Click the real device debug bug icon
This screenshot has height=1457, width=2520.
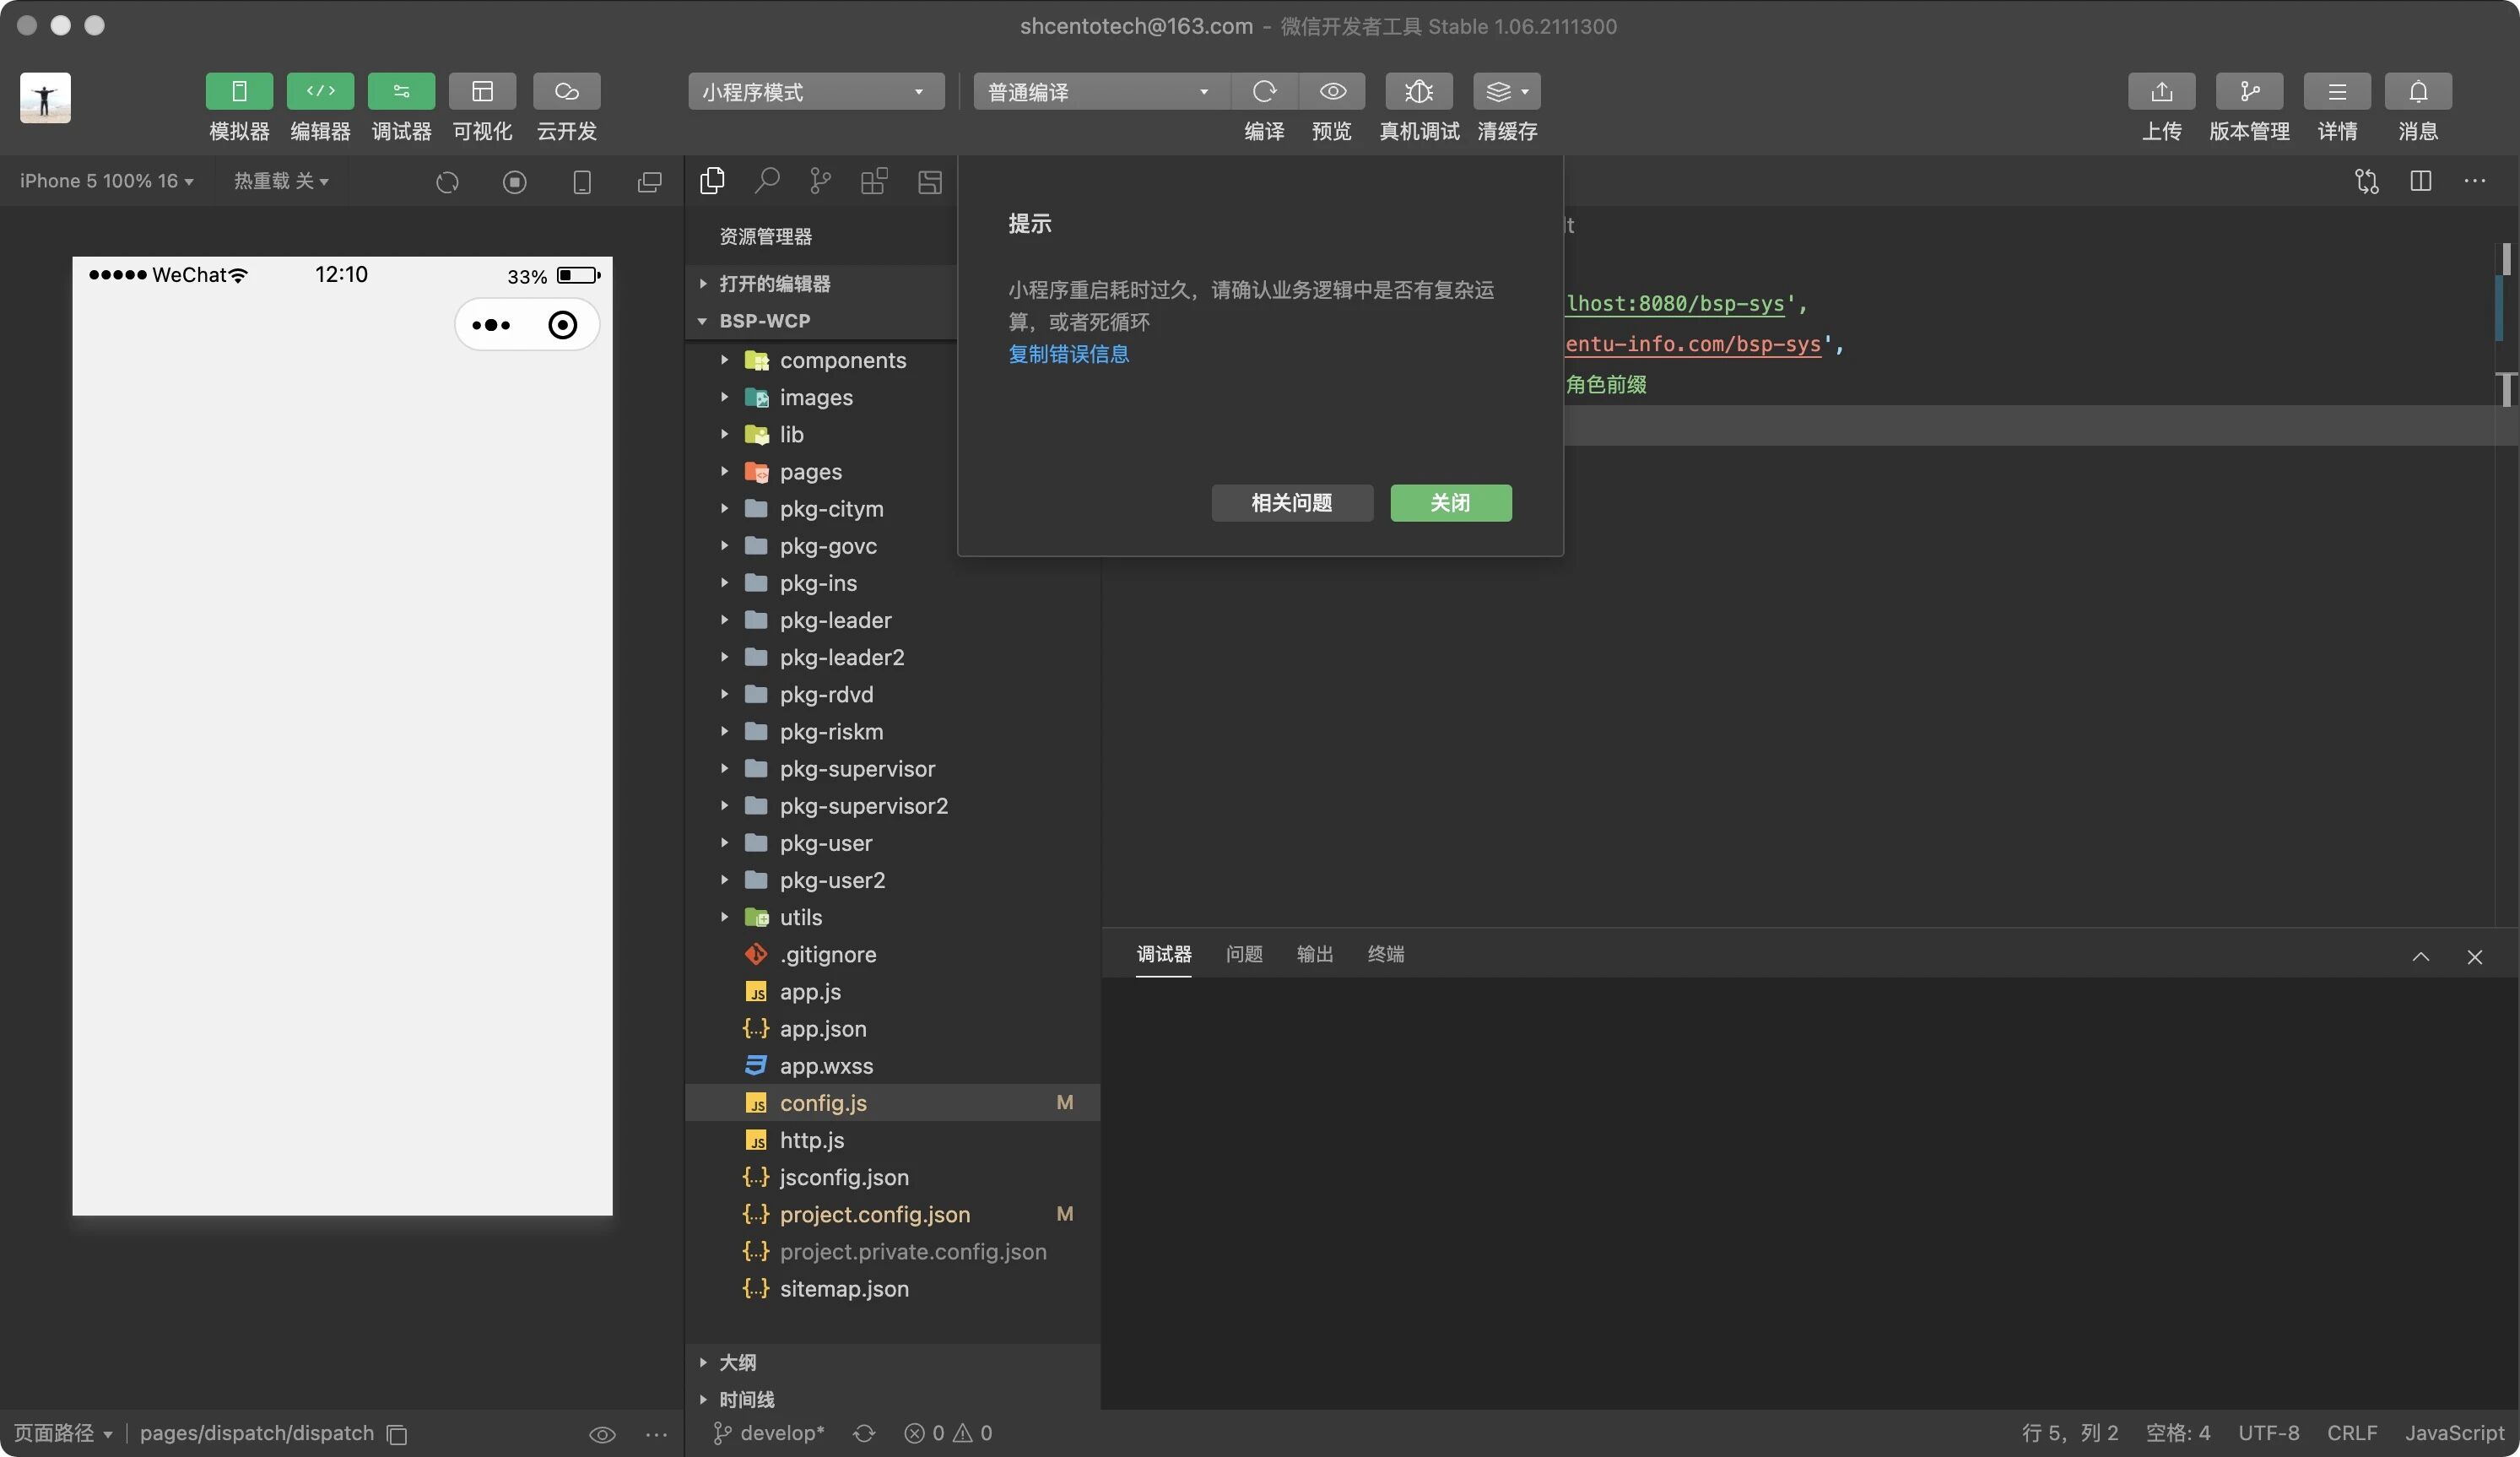(x=1418, y=92)
